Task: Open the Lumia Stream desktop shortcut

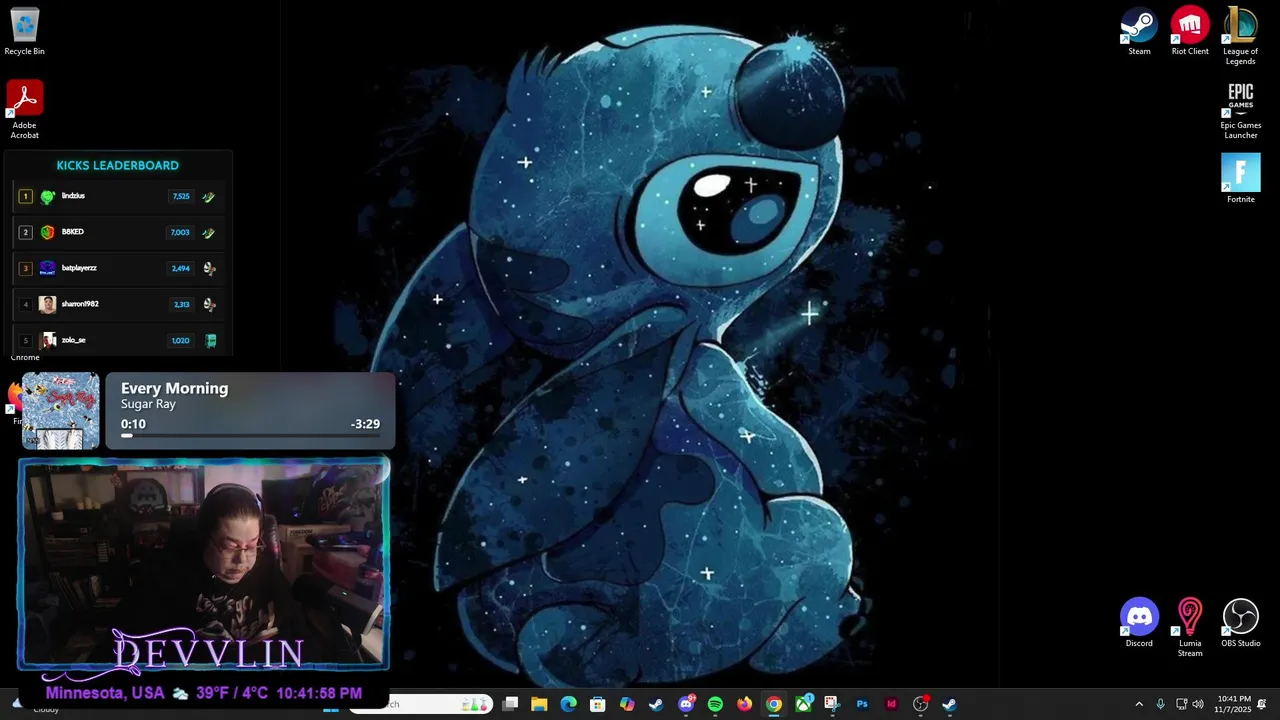Action: [x=1190, y=628]
